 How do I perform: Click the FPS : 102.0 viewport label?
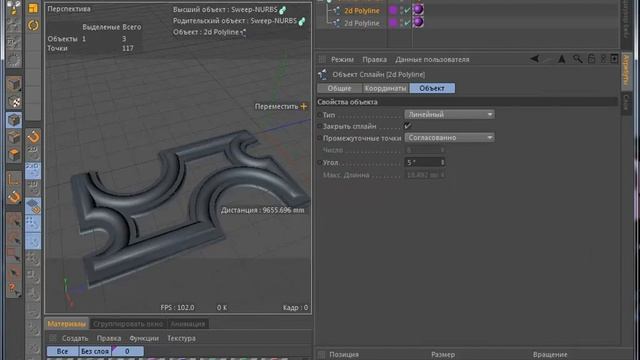point(177,307)
